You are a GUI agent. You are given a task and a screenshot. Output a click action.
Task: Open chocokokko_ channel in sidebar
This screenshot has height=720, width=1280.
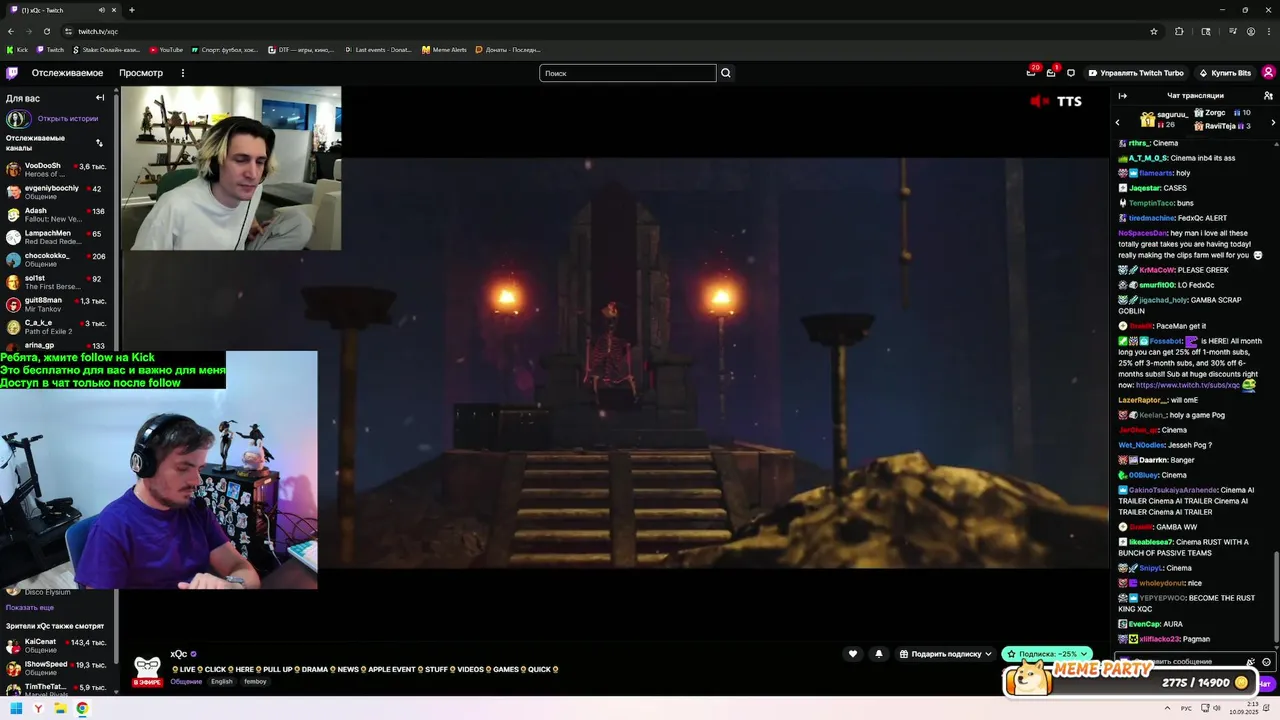59,260
